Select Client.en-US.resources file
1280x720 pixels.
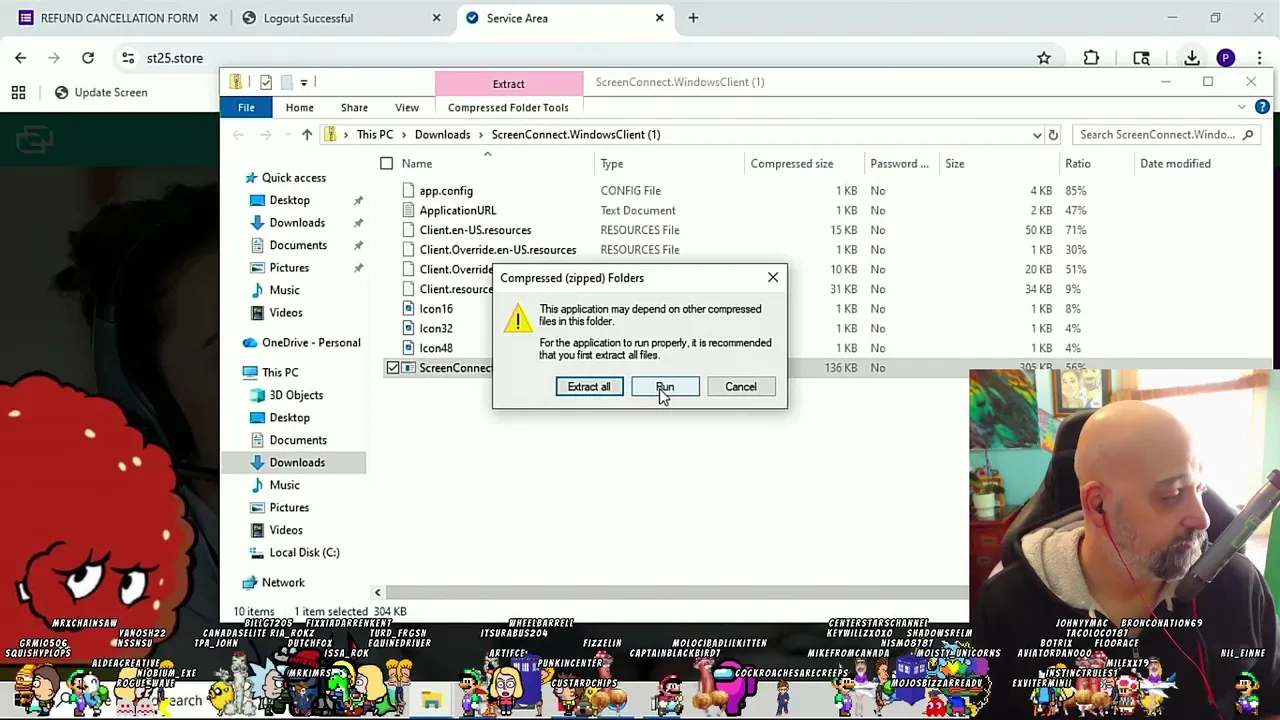[x=475, y=230]
